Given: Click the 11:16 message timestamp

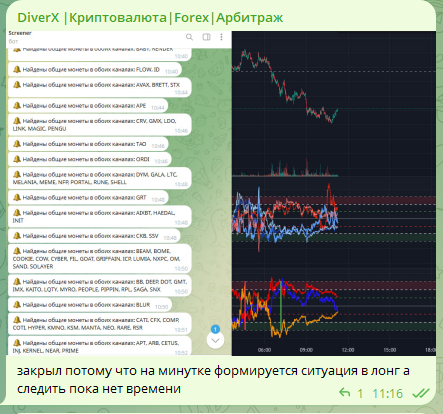Looking at the screenshot, I should tap(387, 394).
